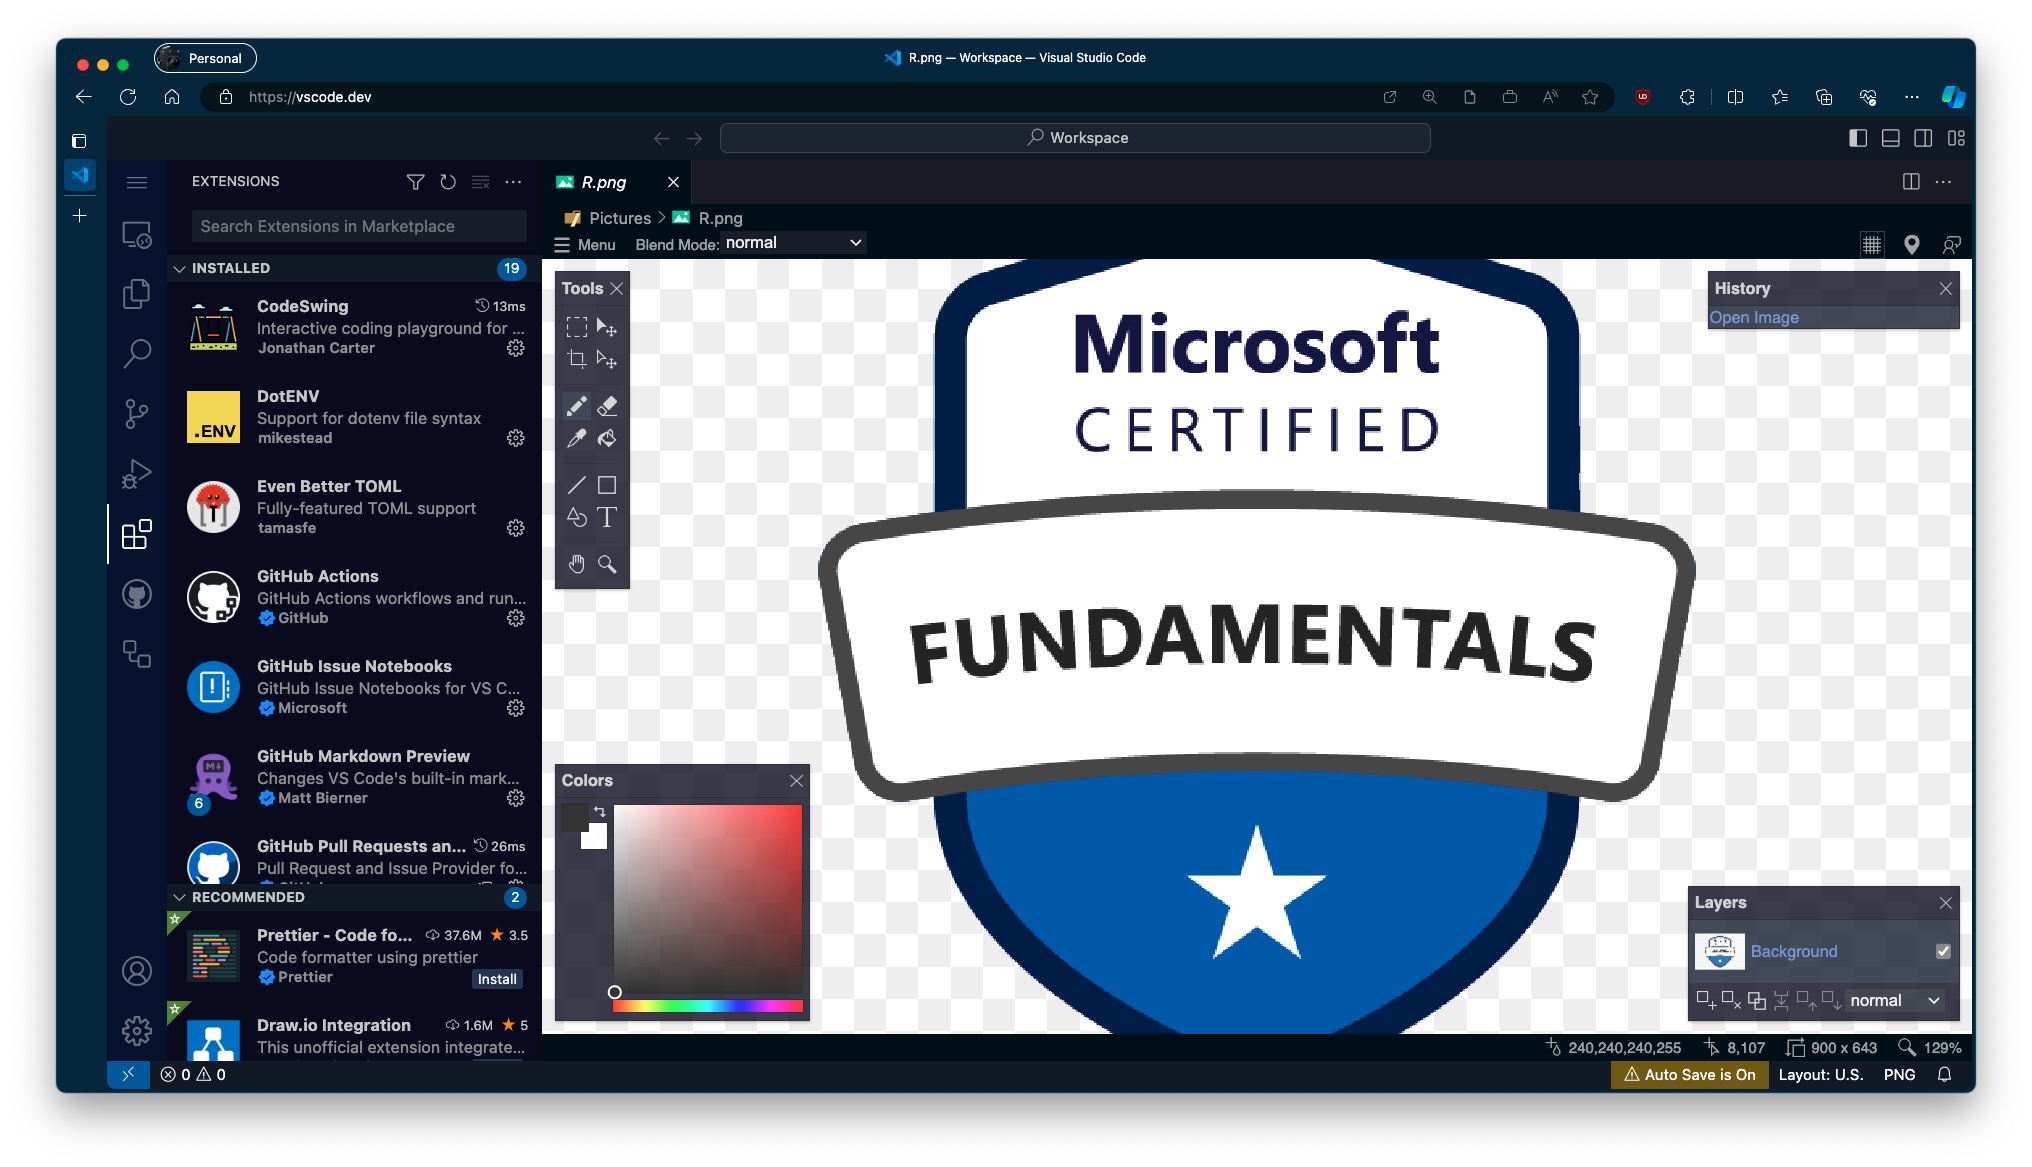
Task: Toggle Background layer visibility checkbox
Action: point(1943,951)
